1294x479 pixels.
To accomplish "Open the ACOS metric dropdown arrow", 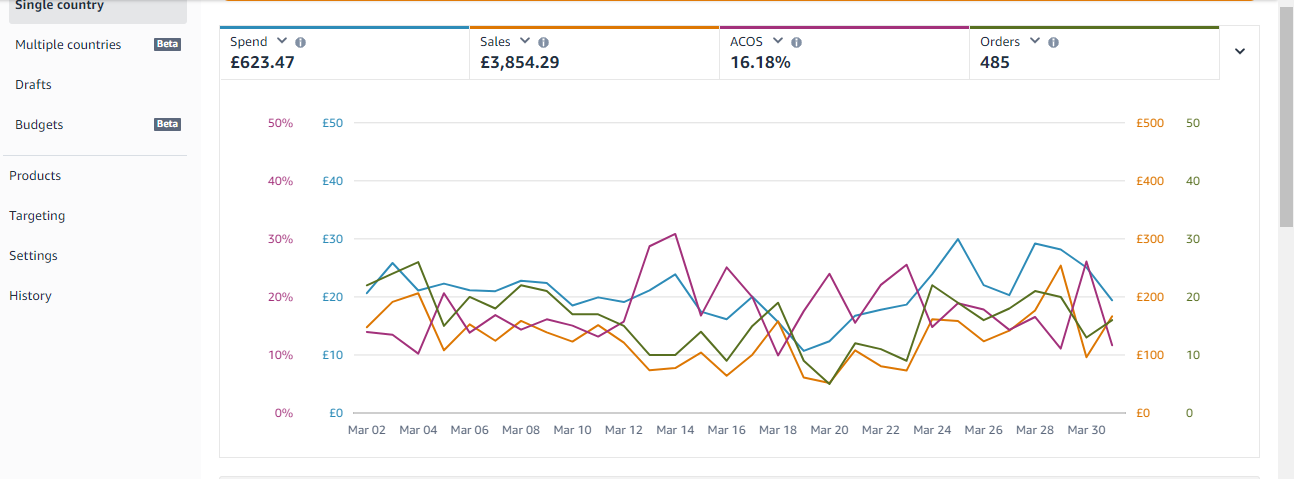I will (x=776, y=42).
